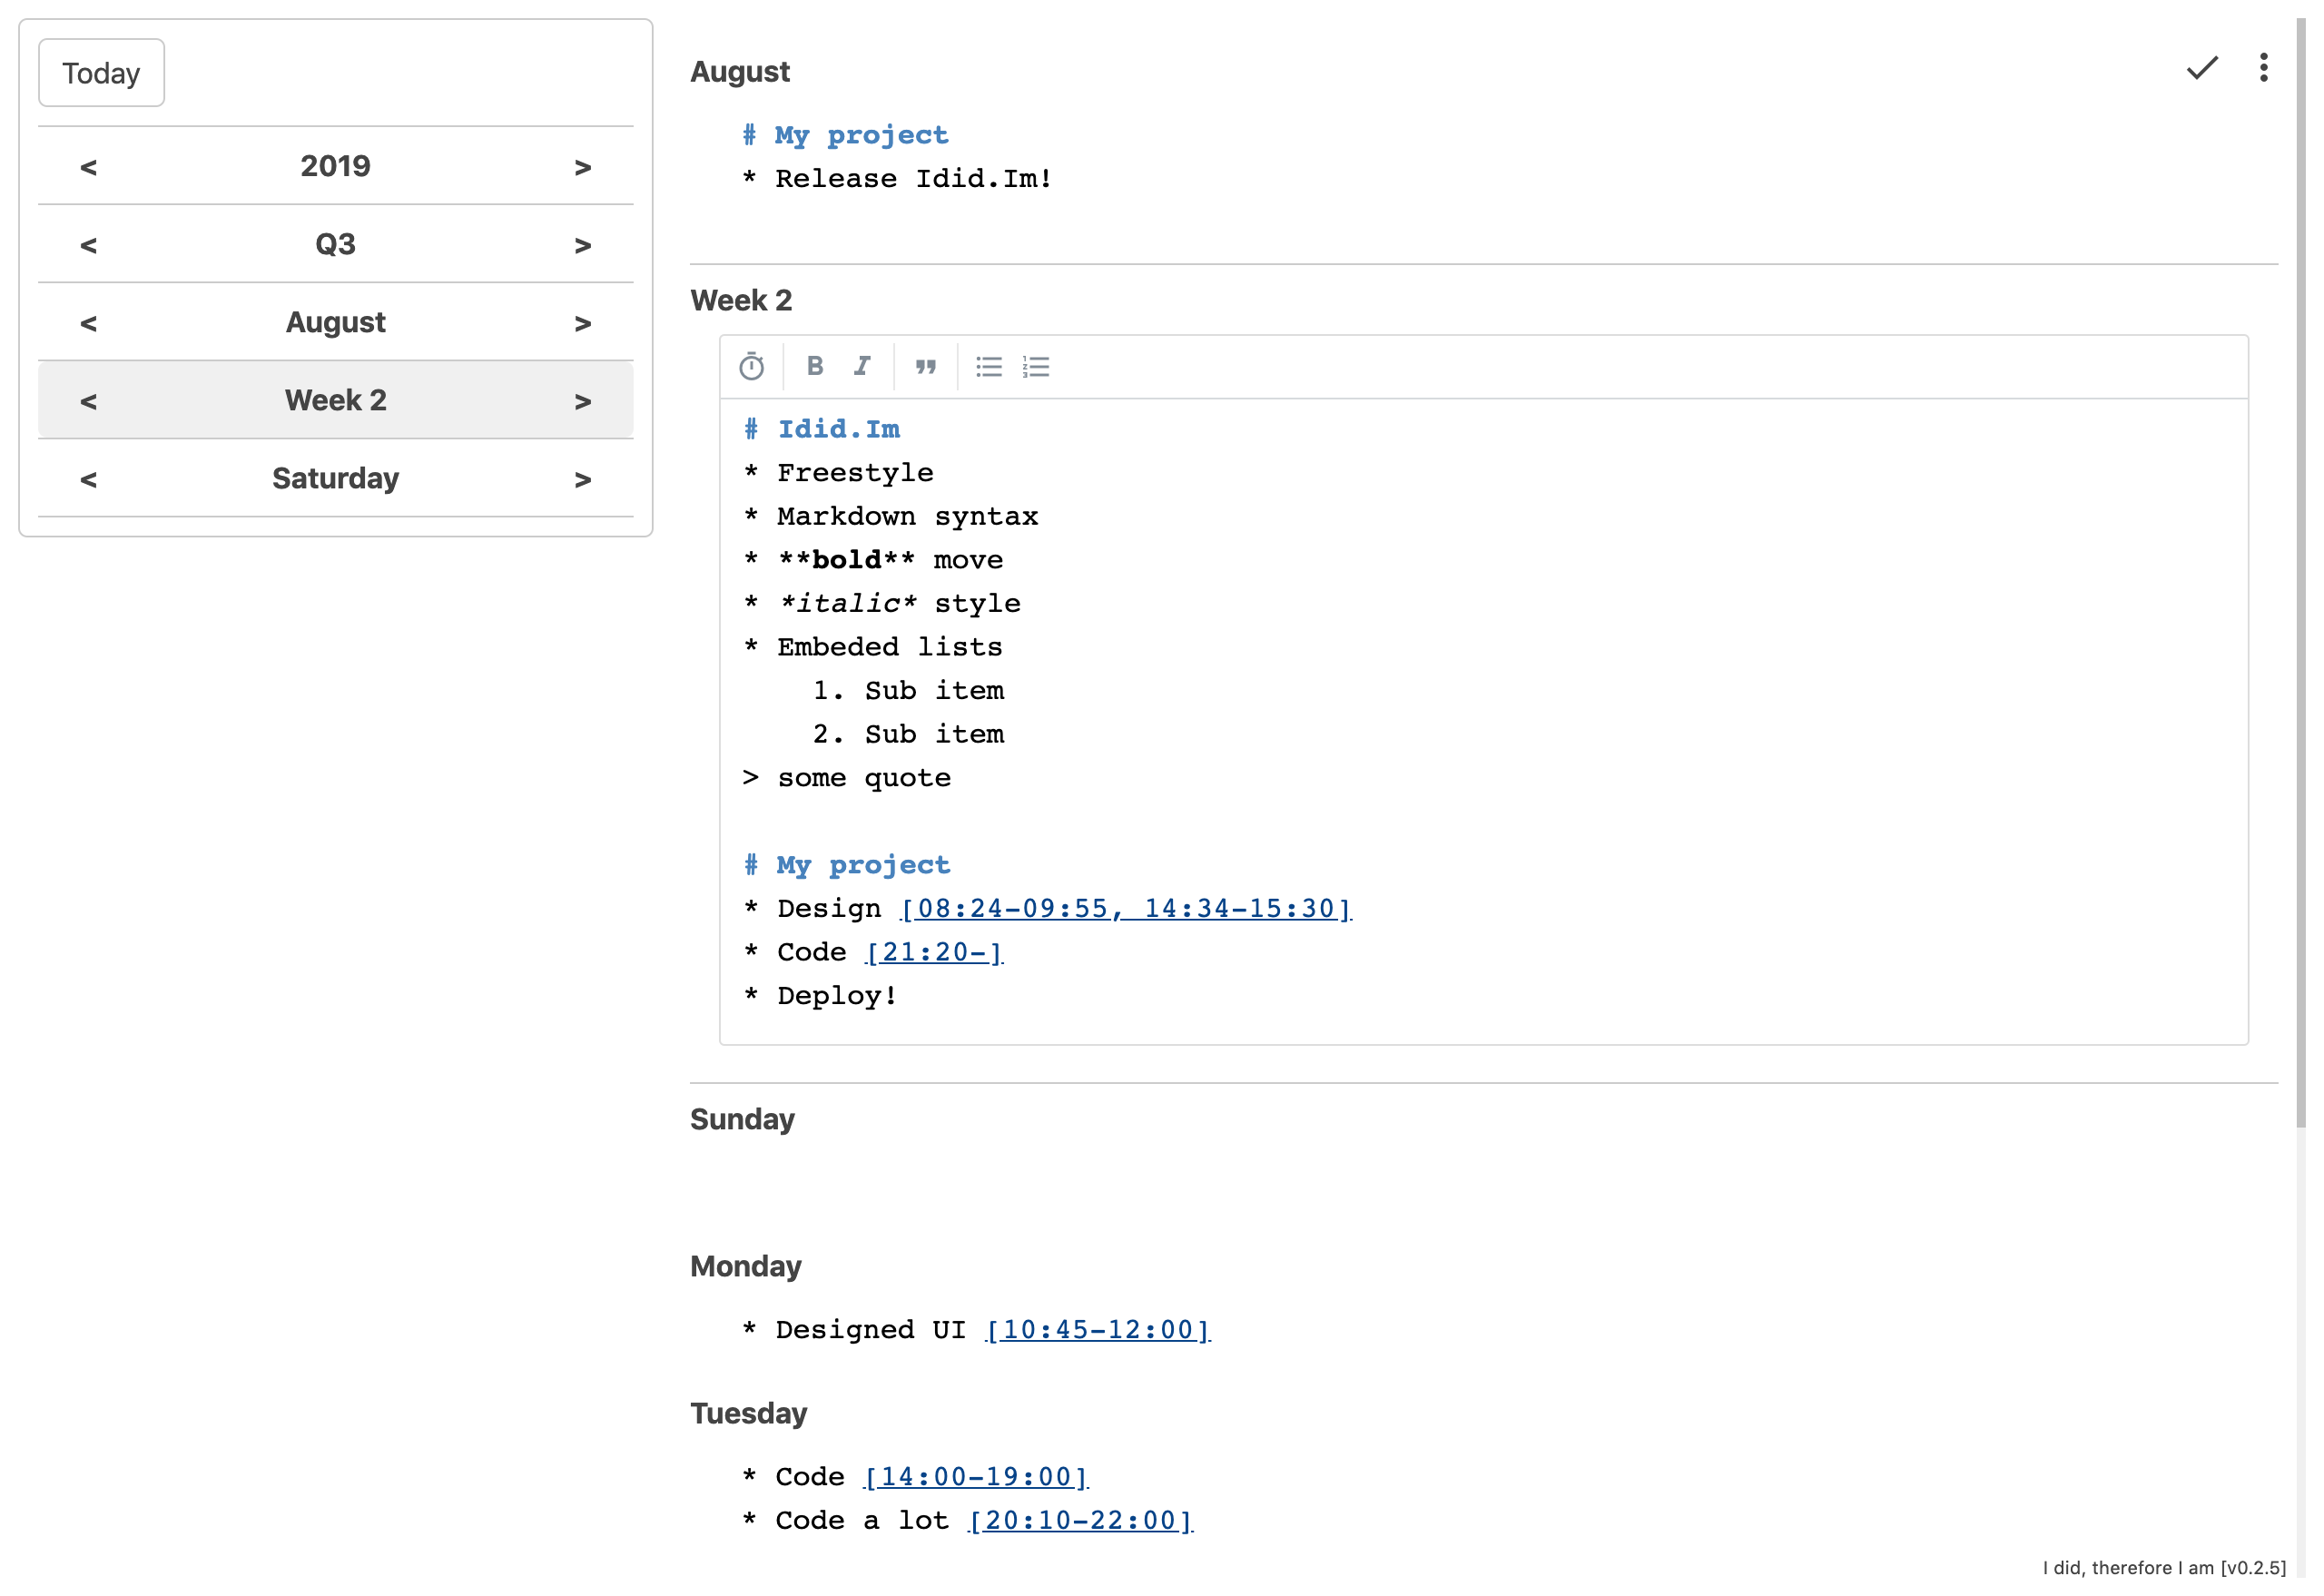Image resolution: width=2324 pixels, height=1596 pixels.
Task: Go to previous day before Saturday
Action: click(x=88, y=479)
